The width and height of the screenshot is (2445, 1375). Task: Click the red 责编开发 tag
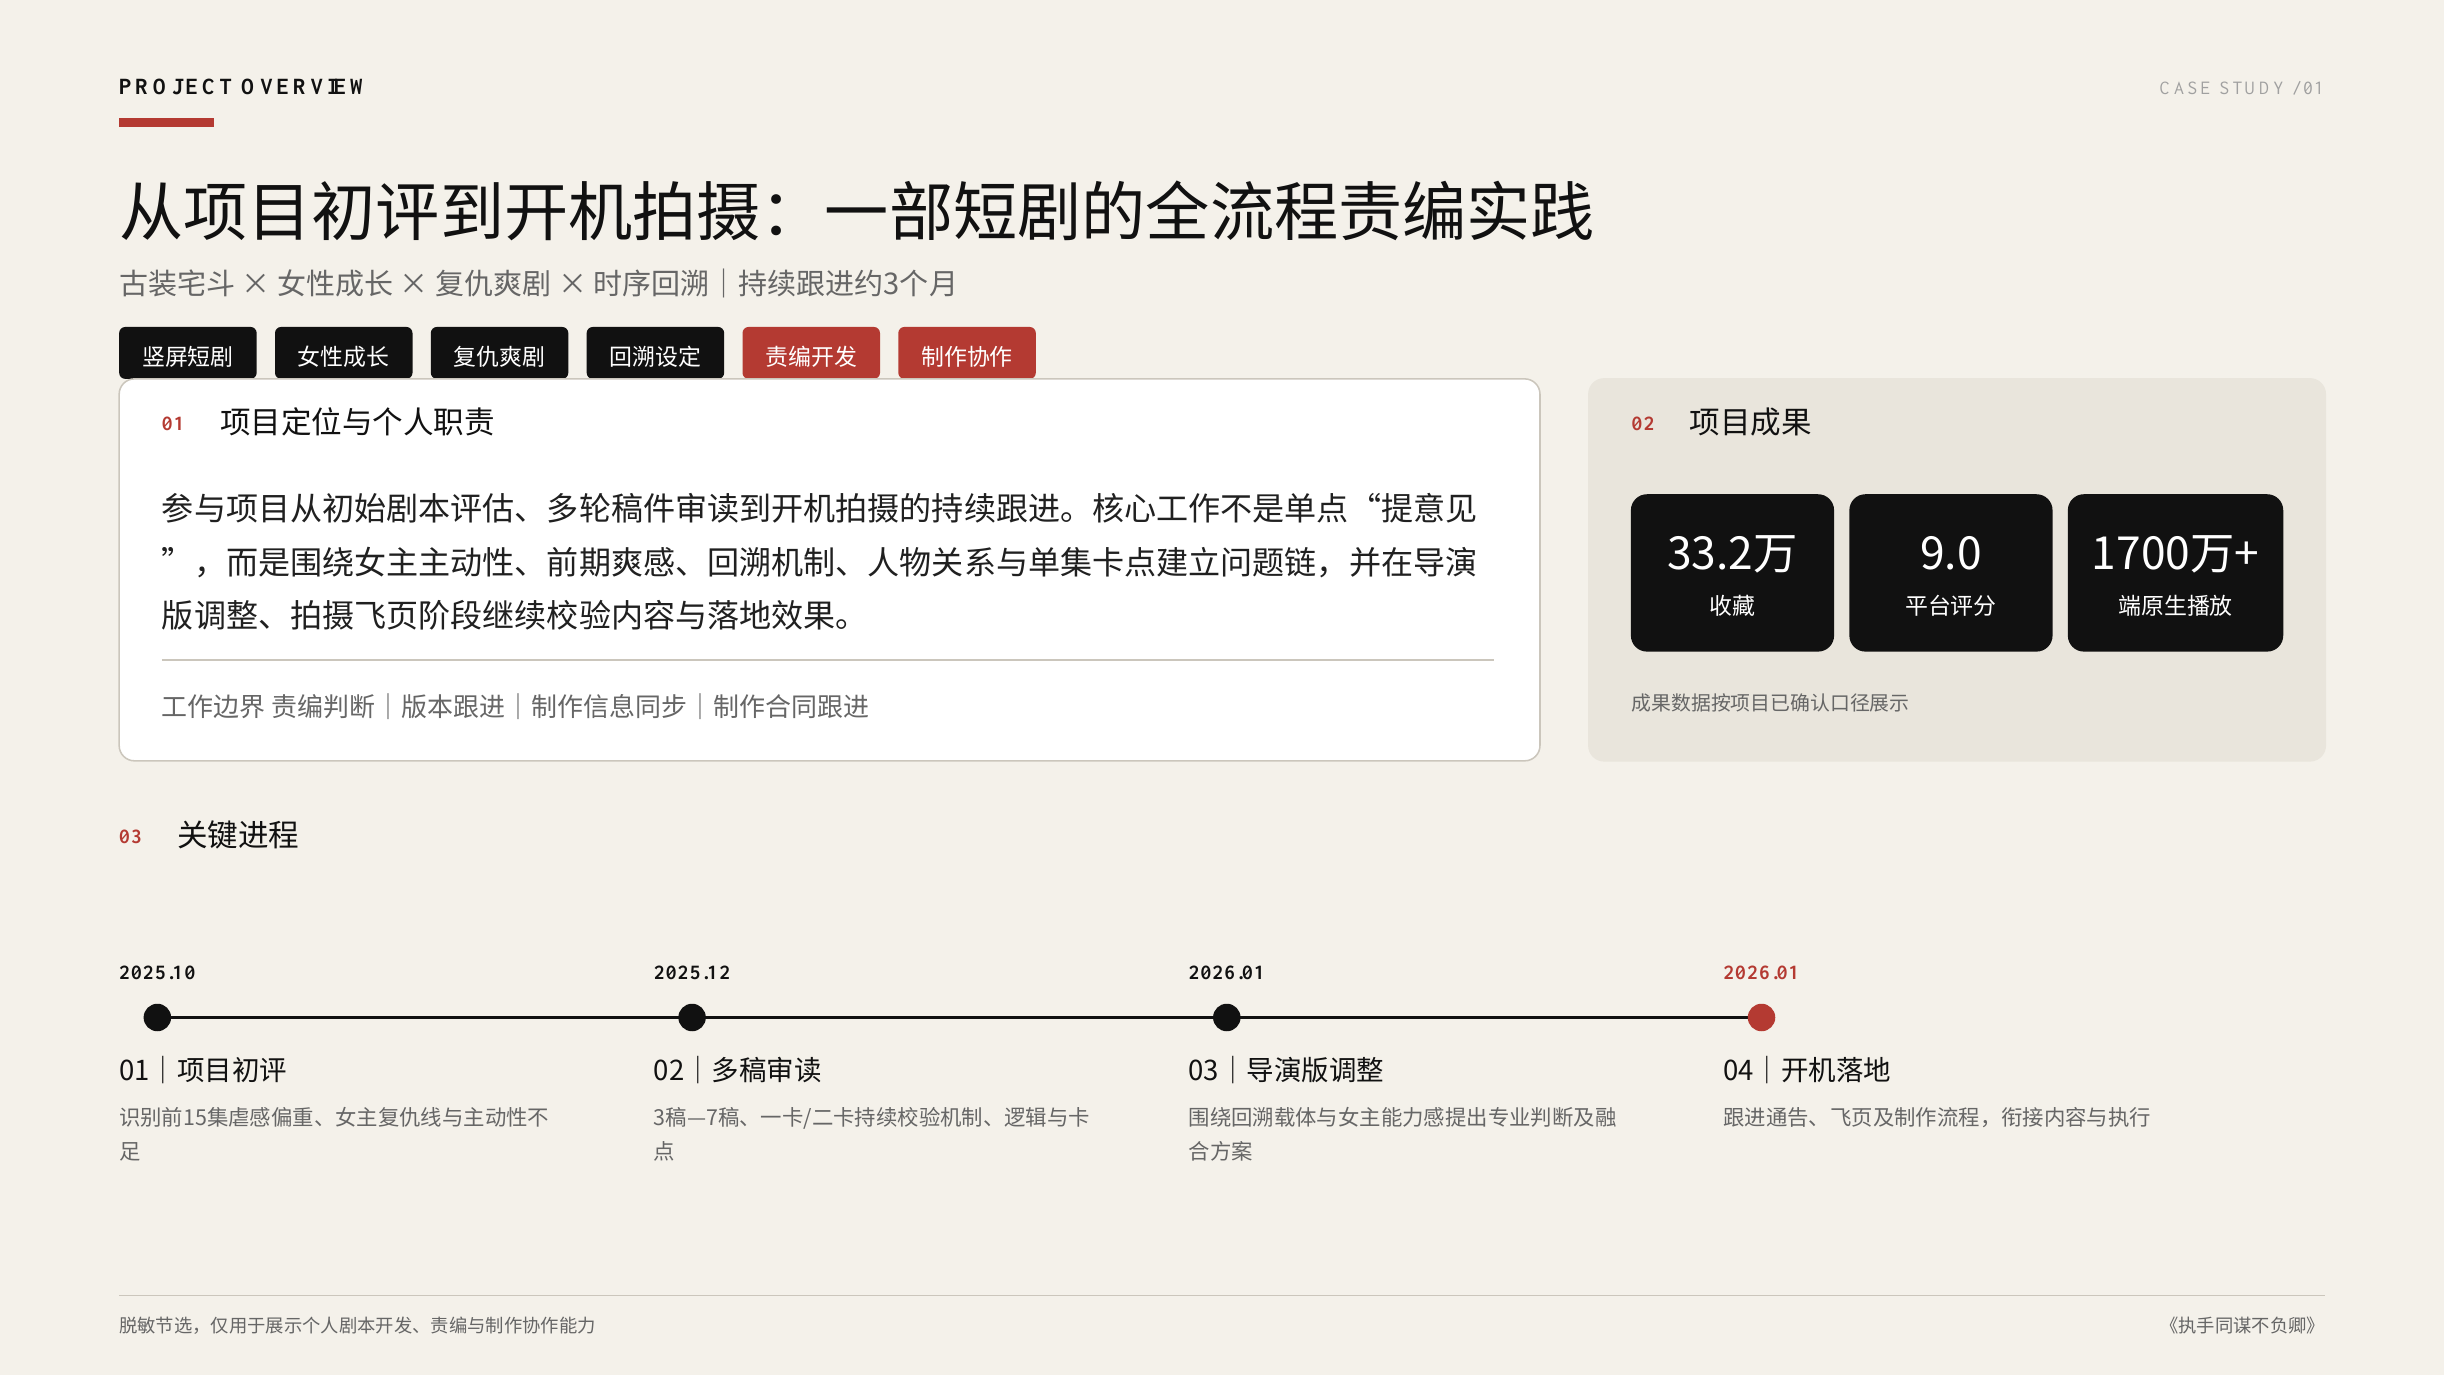(811, 355)
